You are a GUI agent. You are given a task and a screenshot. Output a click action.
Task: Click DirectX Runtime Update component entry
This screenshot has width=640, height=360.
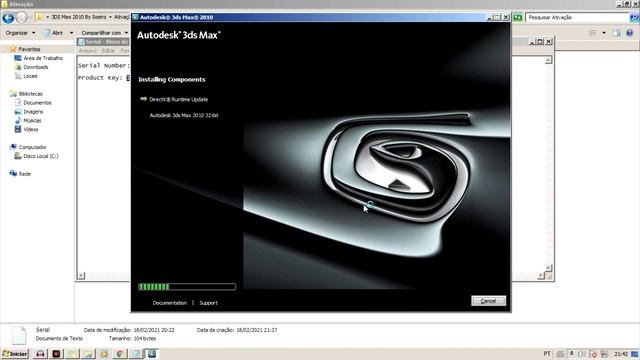(178, 99)
